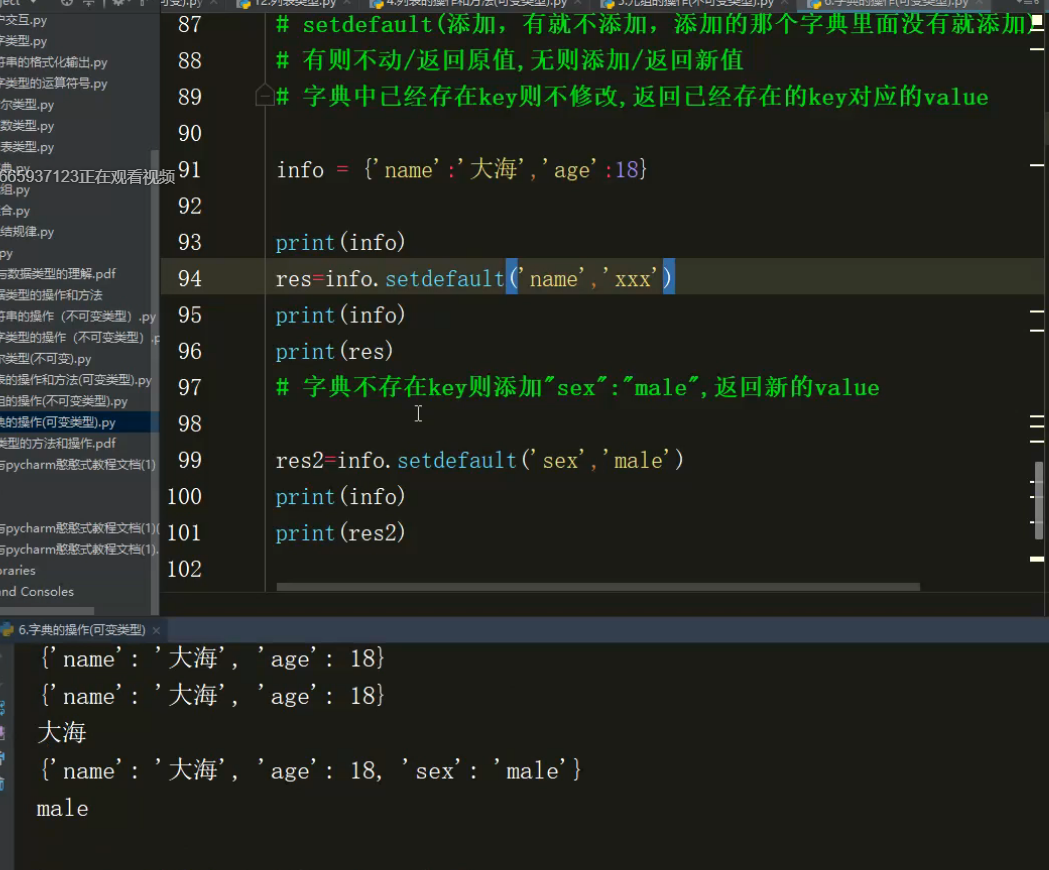This screenshot has width=1049, height=870.
Task: Click line number 91 in the gutter
Action: click(x=189, y=169)
